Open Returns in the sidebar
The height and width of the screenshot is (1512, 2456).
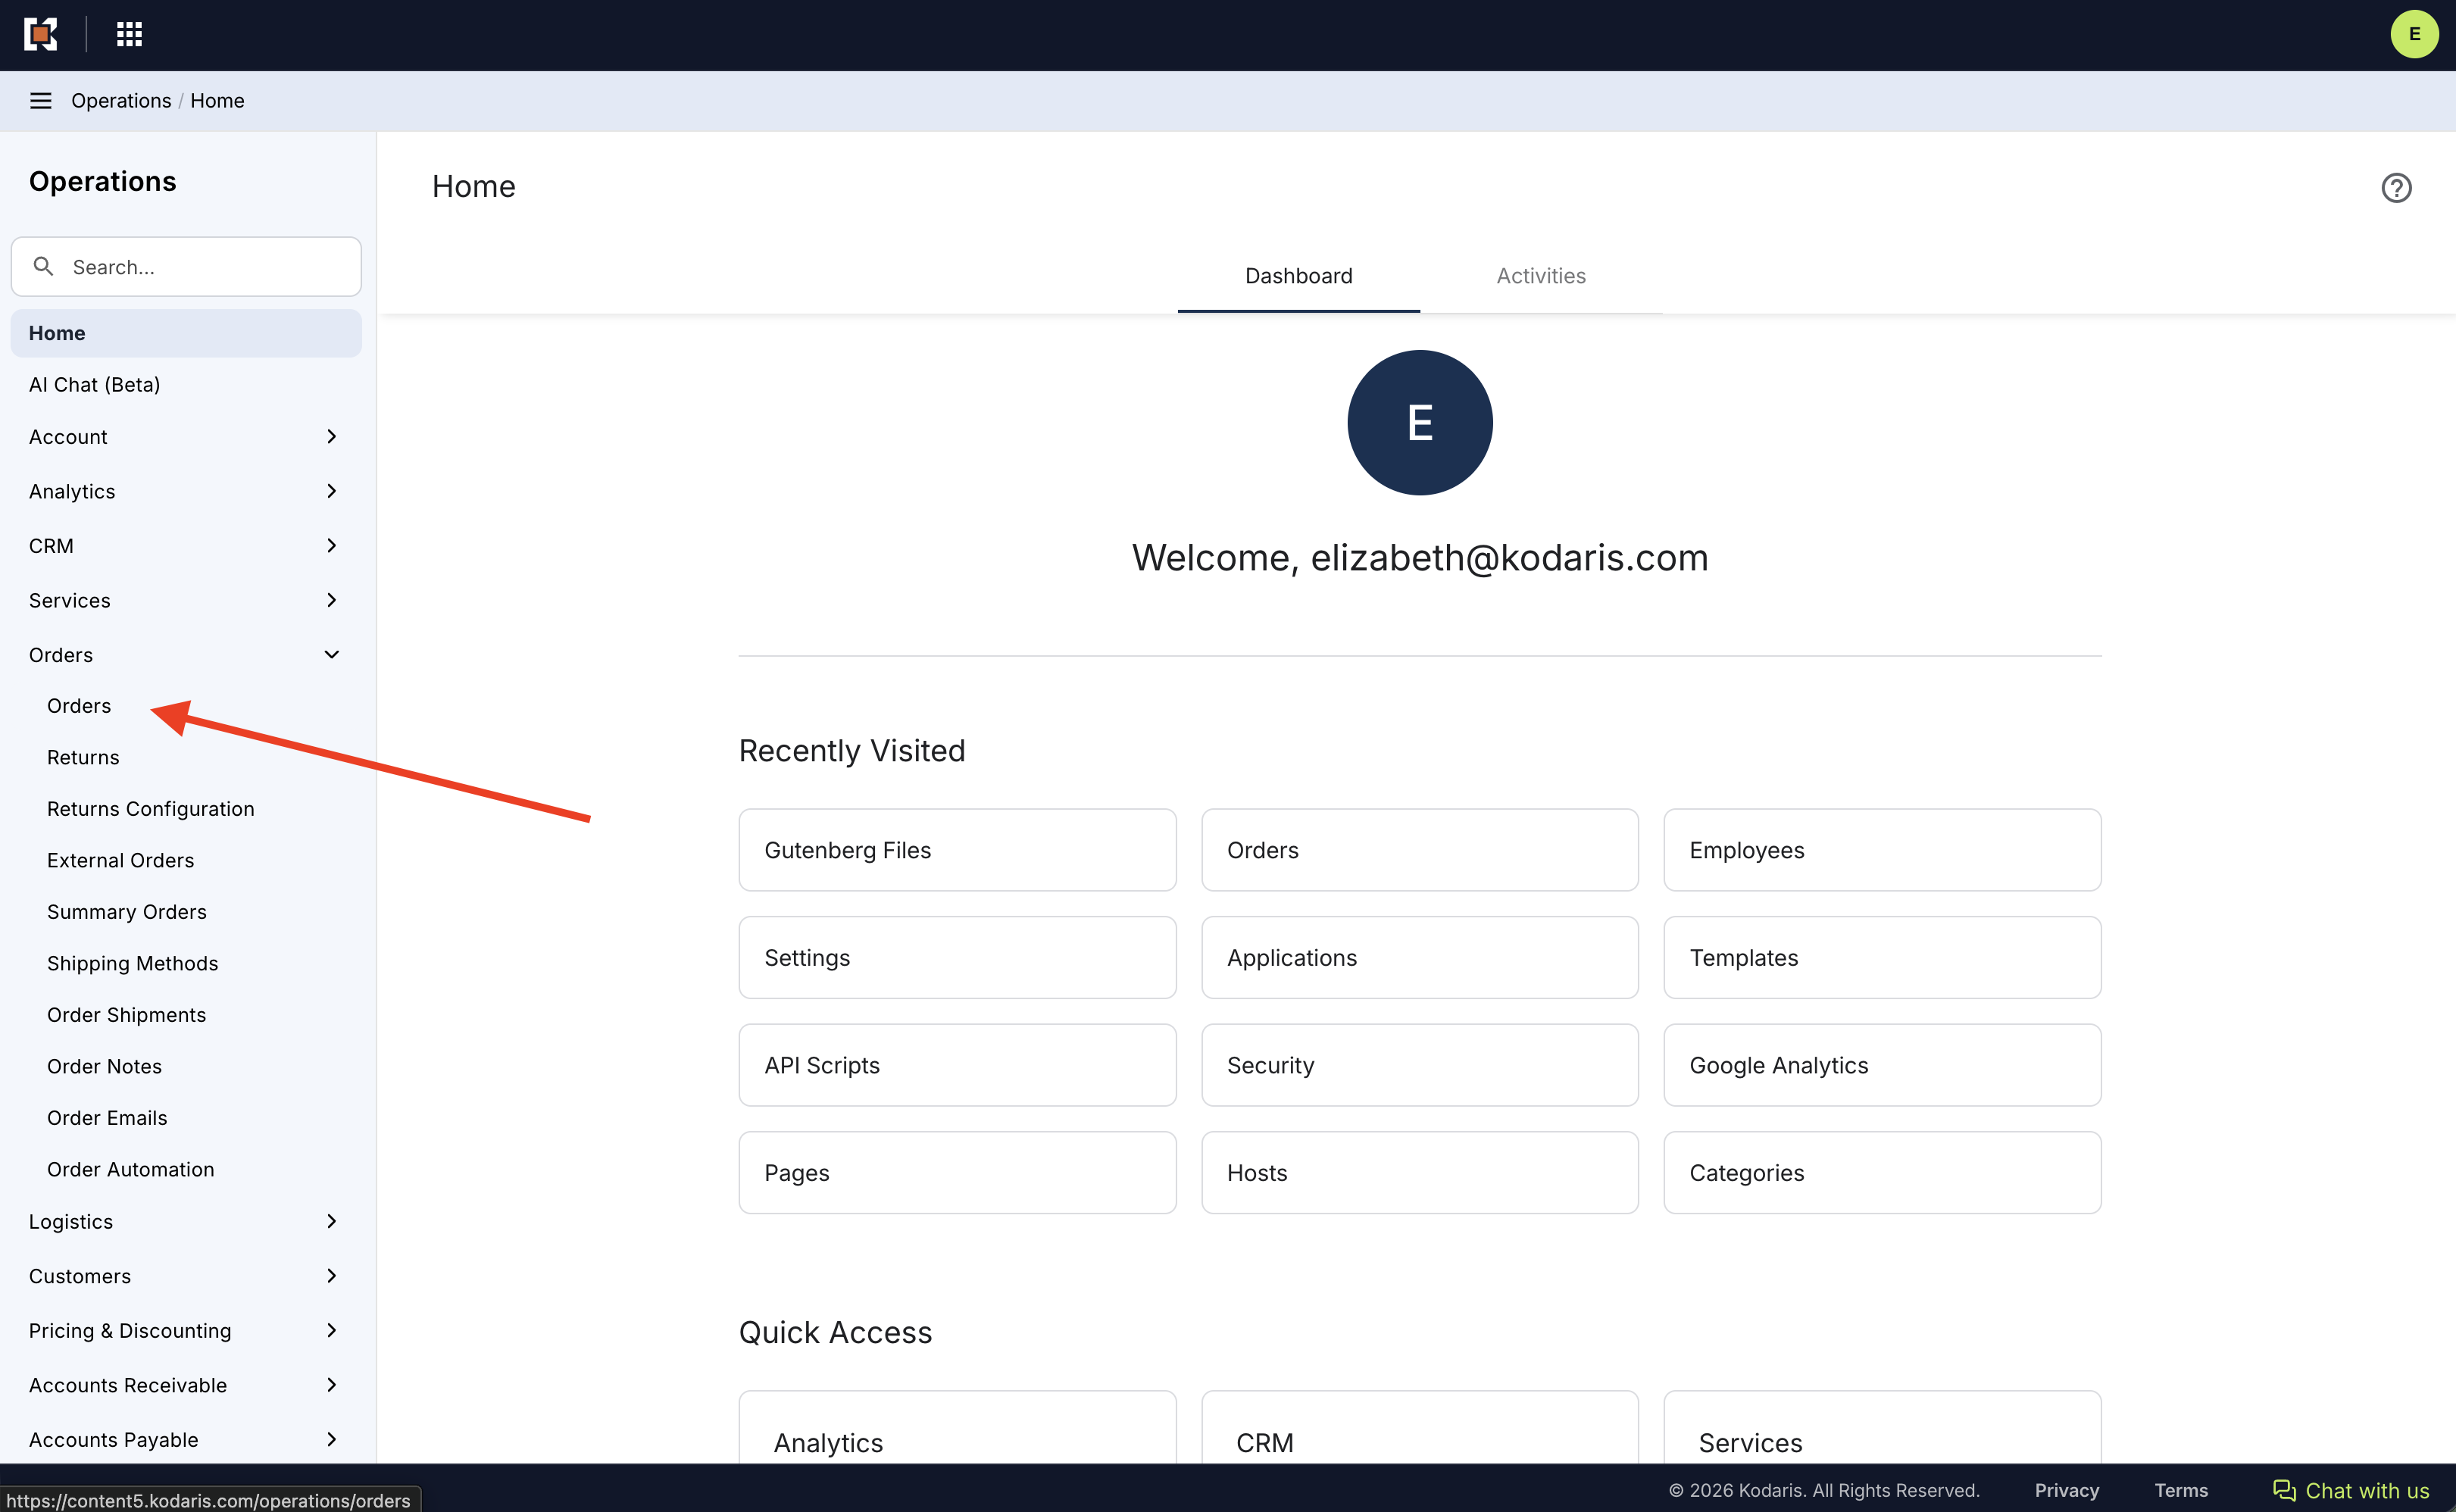coord(83,758)
